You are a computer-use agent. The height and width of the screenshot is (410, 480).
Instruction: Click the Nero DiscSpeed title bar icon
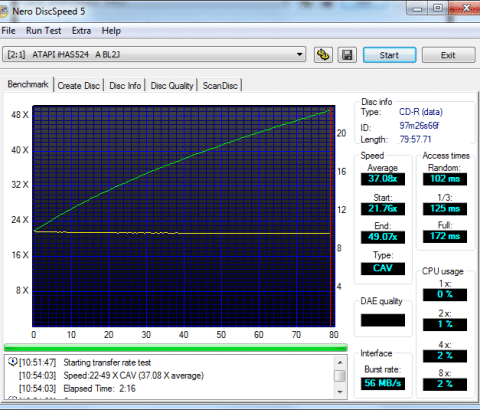[4, 12]
